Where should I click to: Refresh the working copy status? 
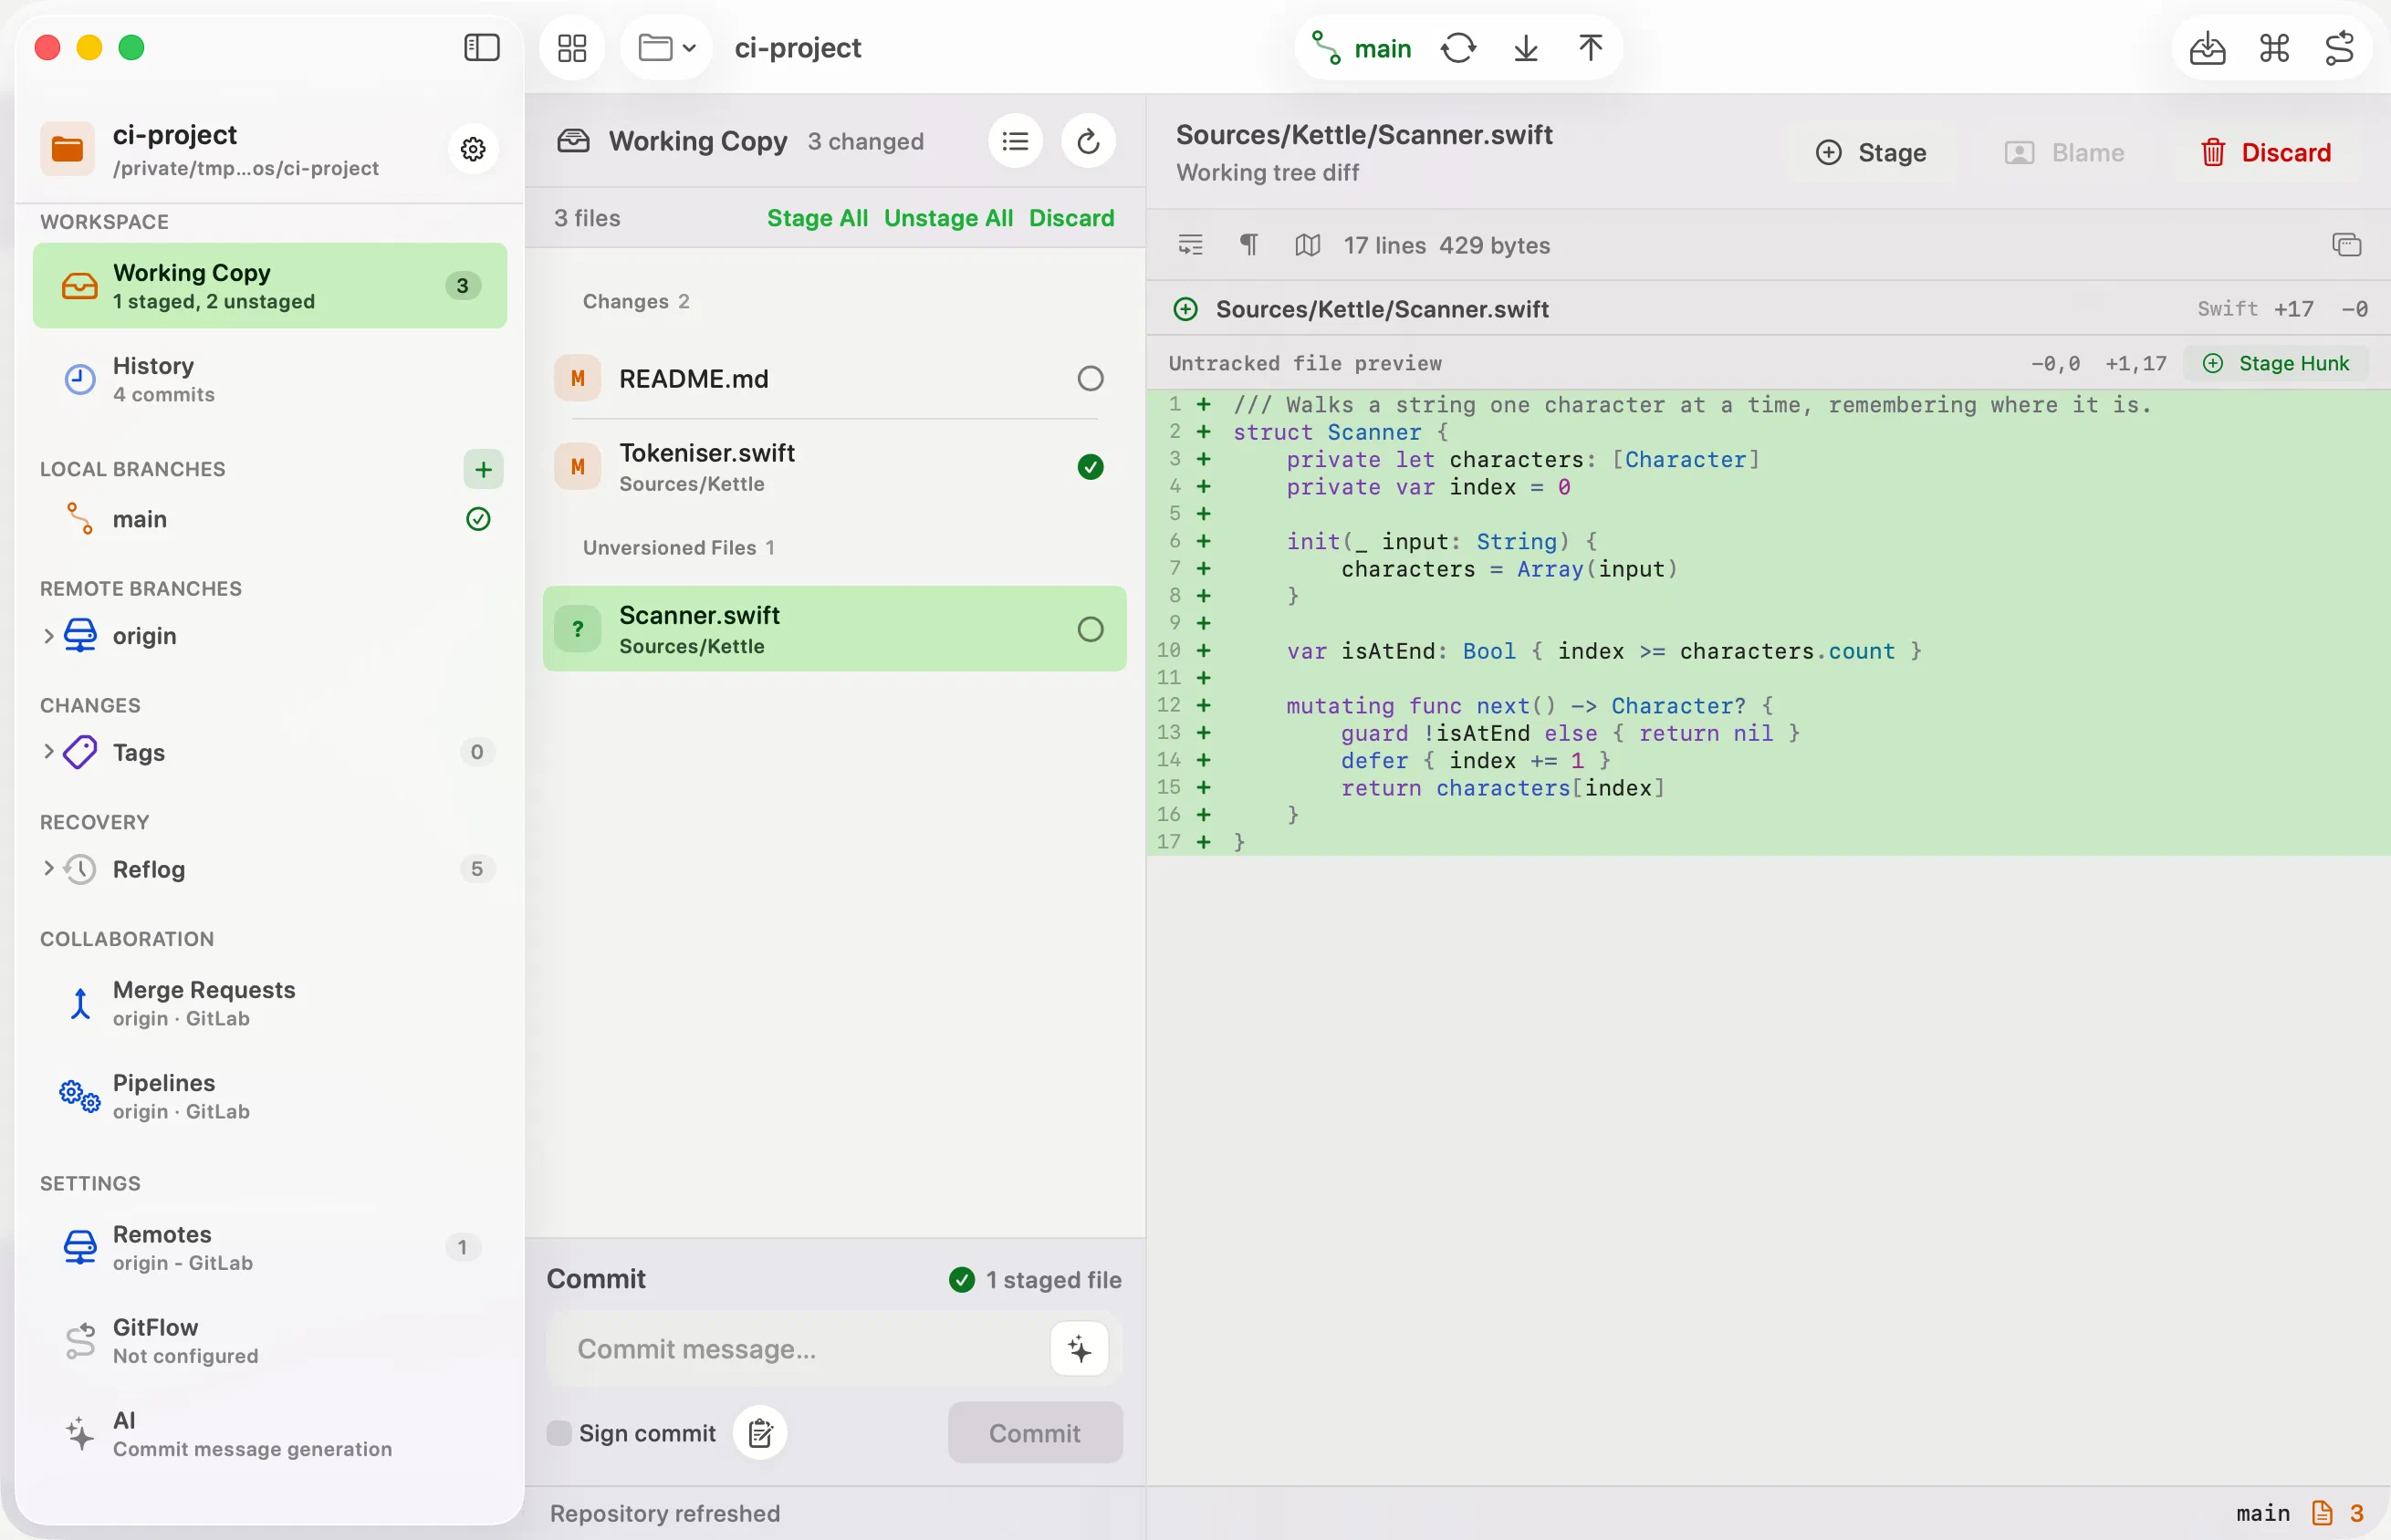[1088, 141]
